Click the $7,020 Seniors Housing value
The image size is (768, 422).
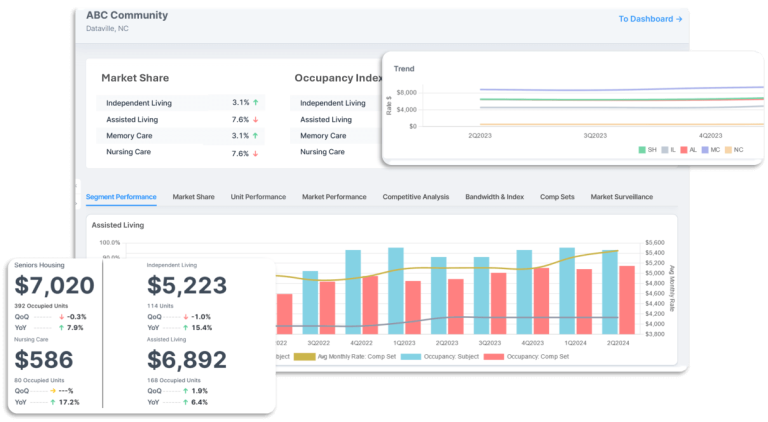point(54,285)
